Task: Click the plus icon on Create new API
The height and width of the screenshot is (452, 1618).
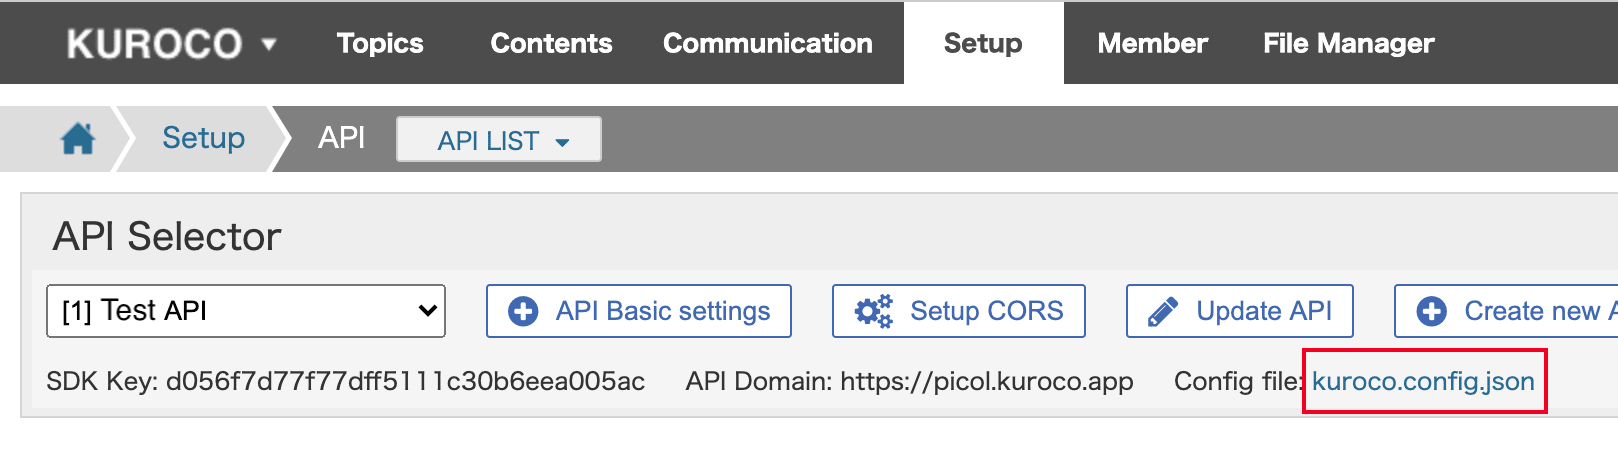Action: (1431, 312)
